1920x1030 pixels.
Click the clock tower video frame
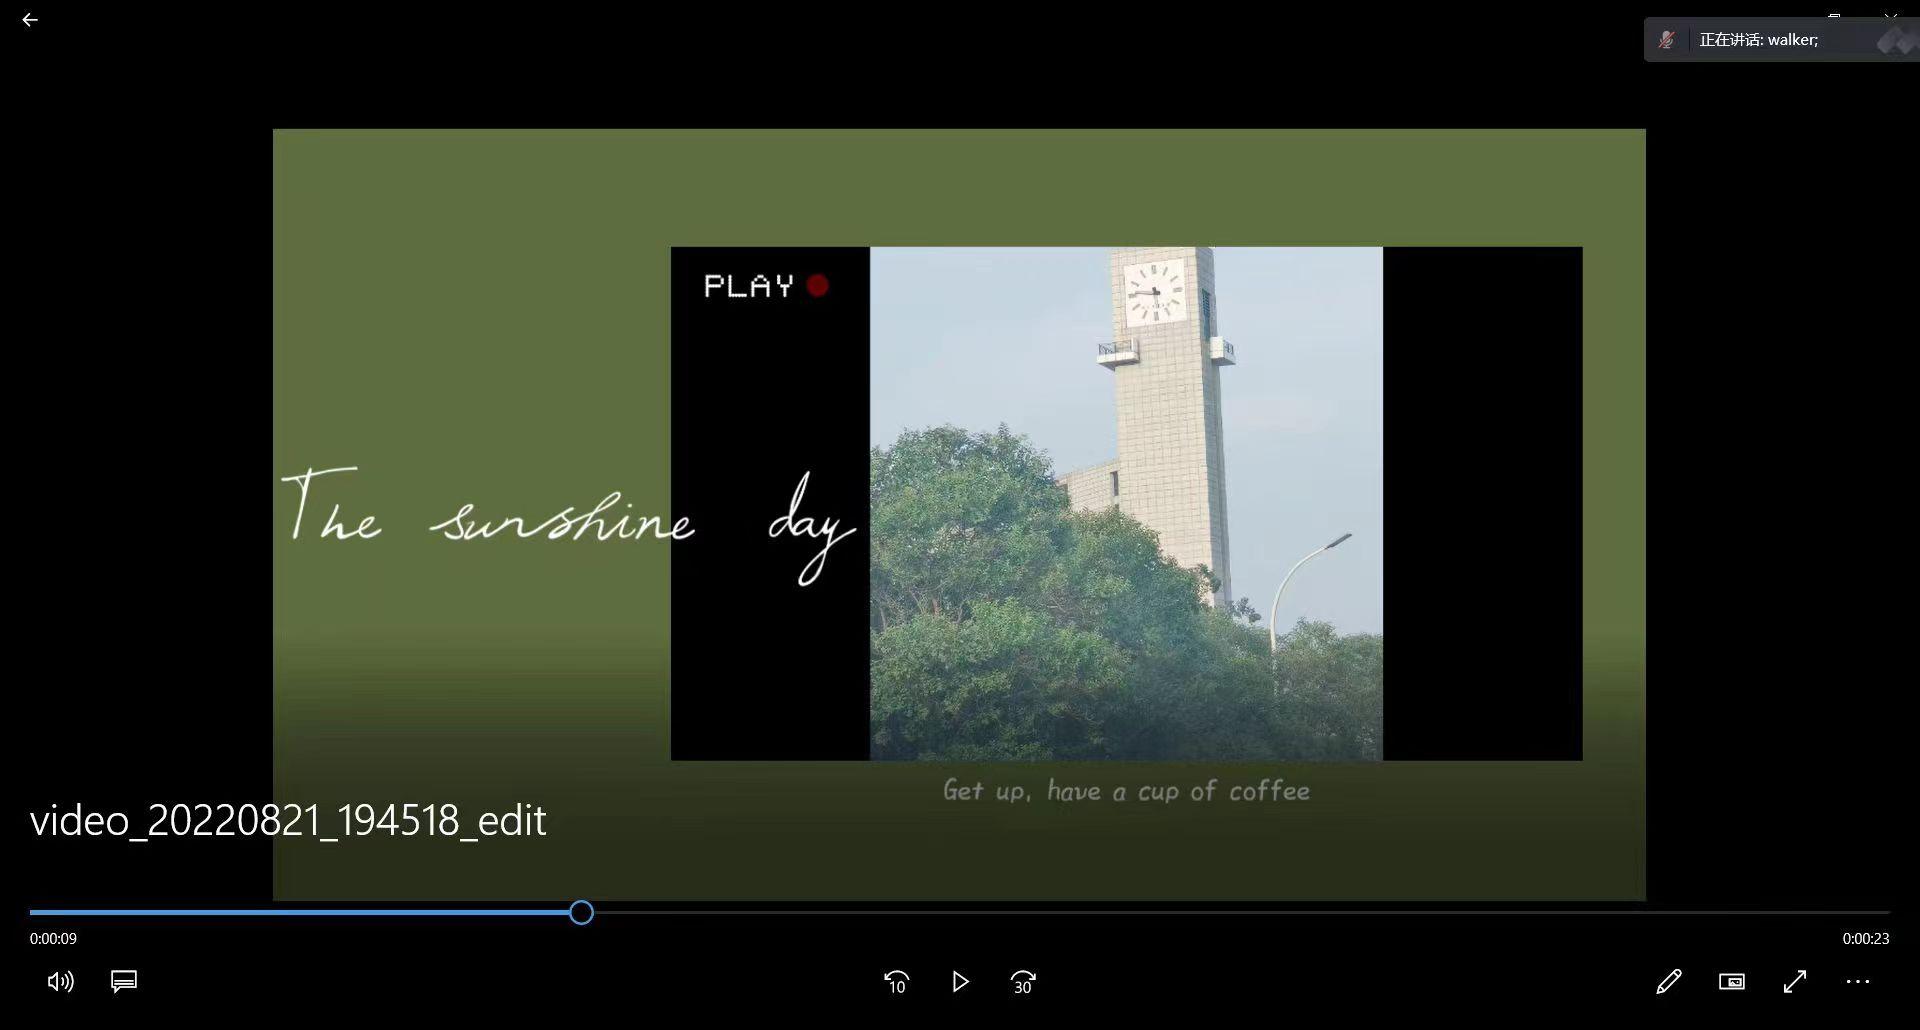tap(1126, 503)
